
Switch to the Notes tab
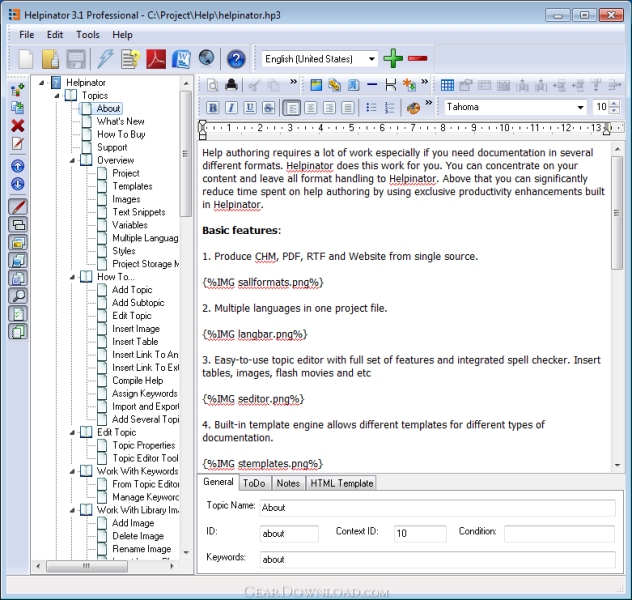[x=288, y=483]
